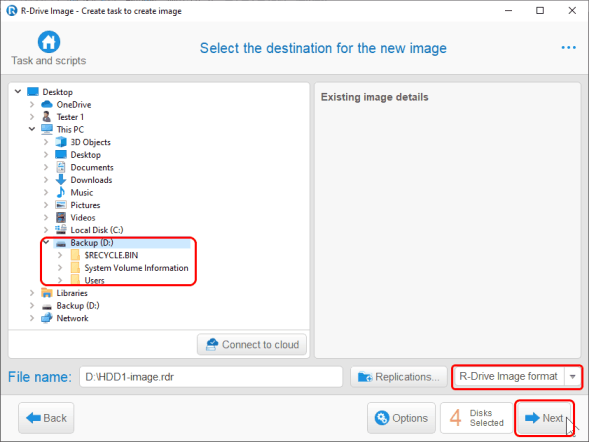Click the File name input field
Image resolution: width=589 pixels, height=442 pixels.
[211, 377]
